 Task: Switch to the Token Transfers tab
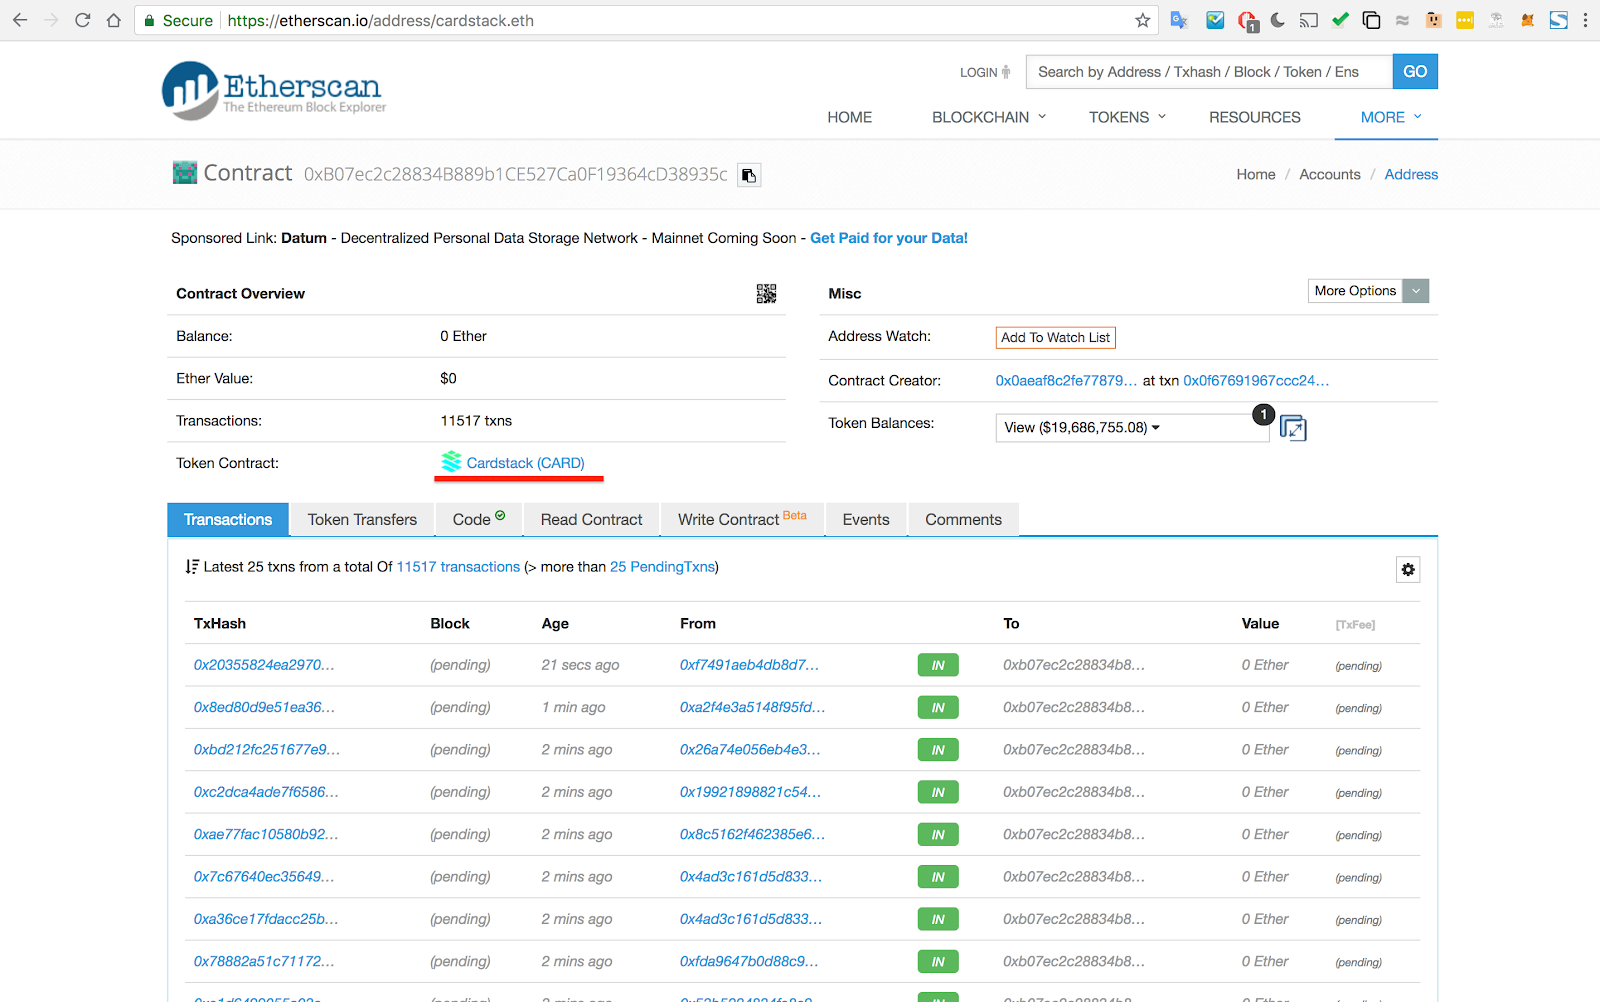coord(362,520)
